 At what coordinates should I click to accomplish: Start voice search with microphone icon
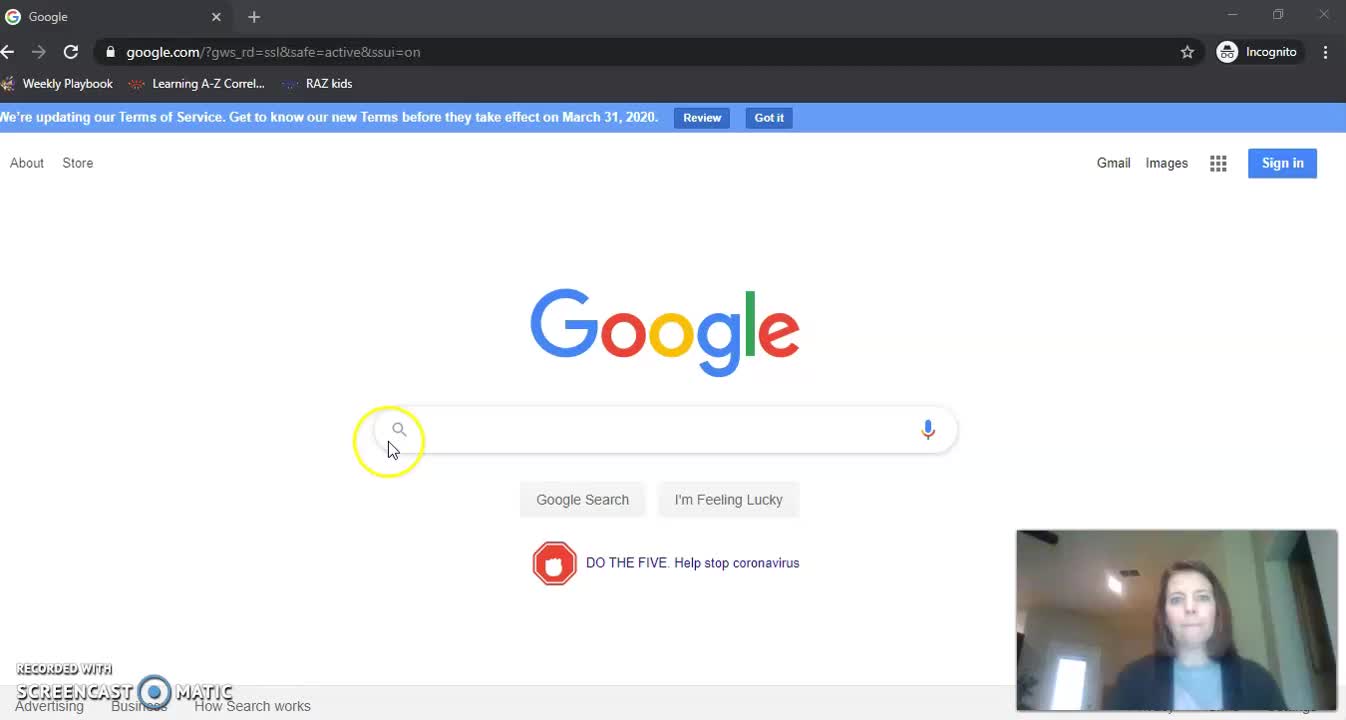(928, 430)
